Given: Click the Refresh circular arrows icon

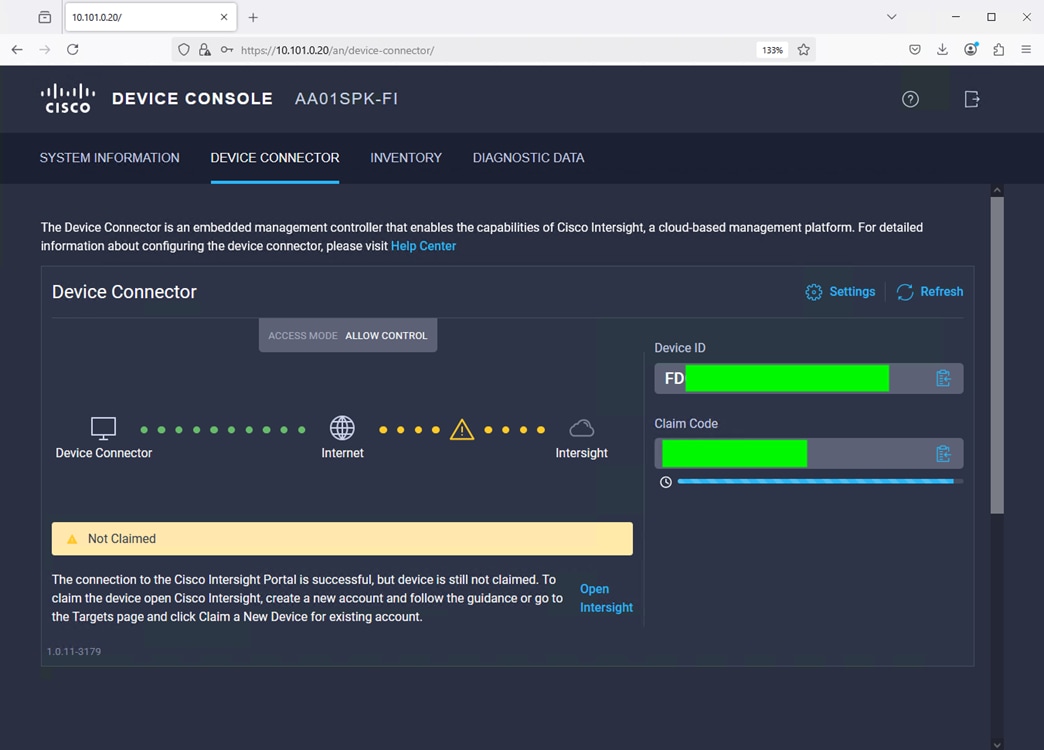Looking at the screenshot, I should [x=905, y=292].
